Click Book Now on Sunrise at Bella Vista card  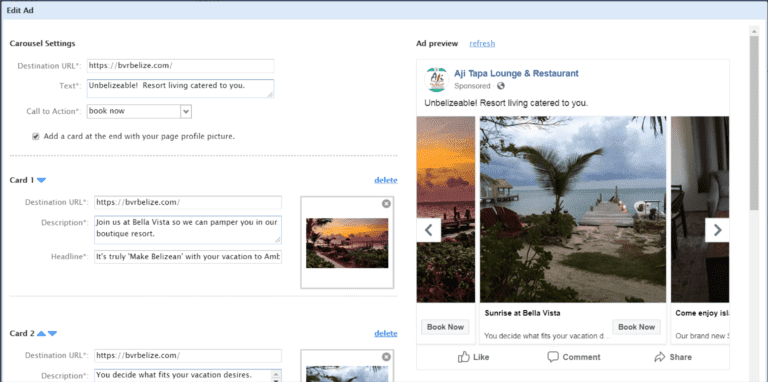coord(636,327)
